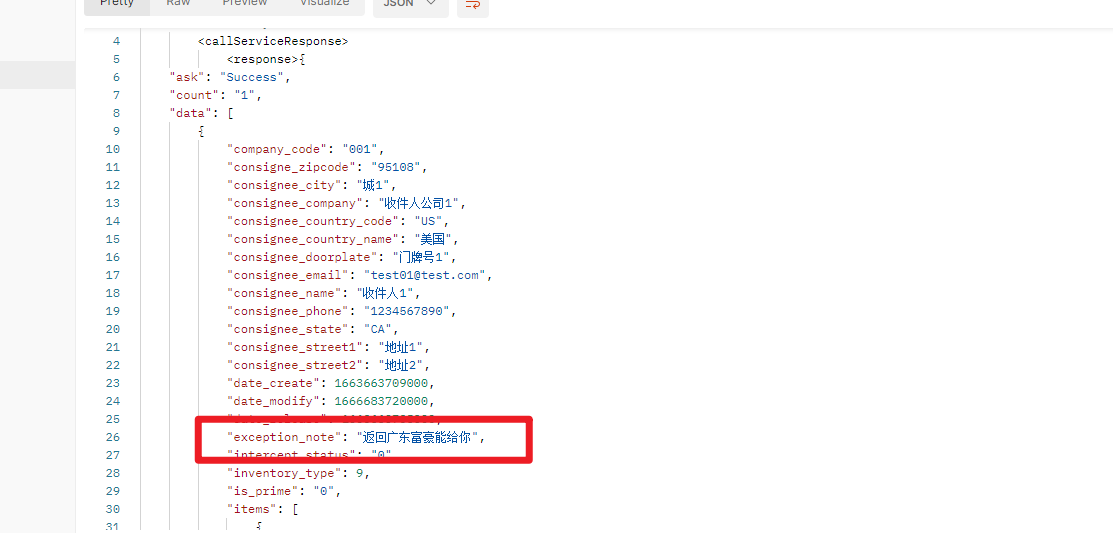Screen dimensions: 1113x533
Task: Click the "data": [ line
Action: point(201,113)
